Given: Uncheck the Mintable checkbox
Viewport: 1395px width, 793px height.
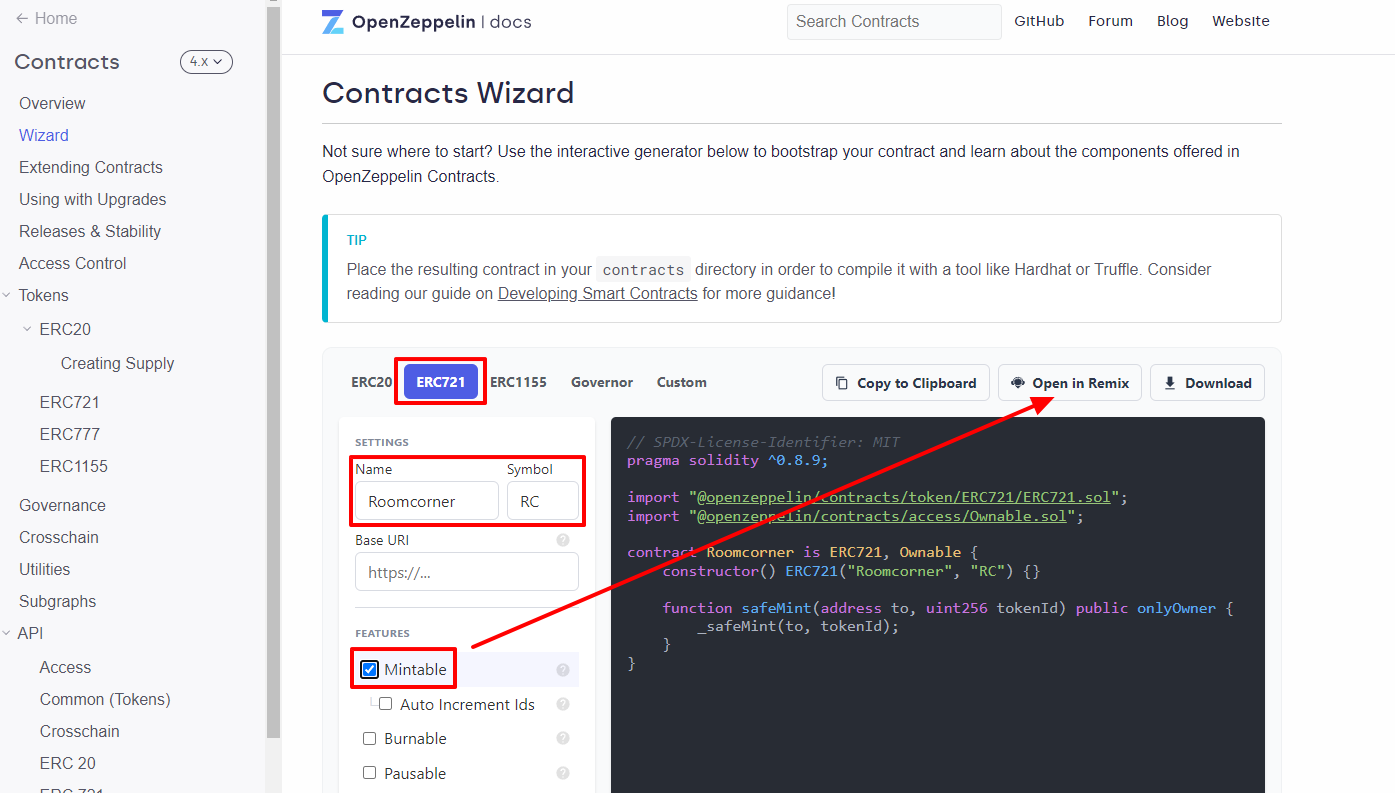Looking at the screenshot, I should tap(370, 669).
